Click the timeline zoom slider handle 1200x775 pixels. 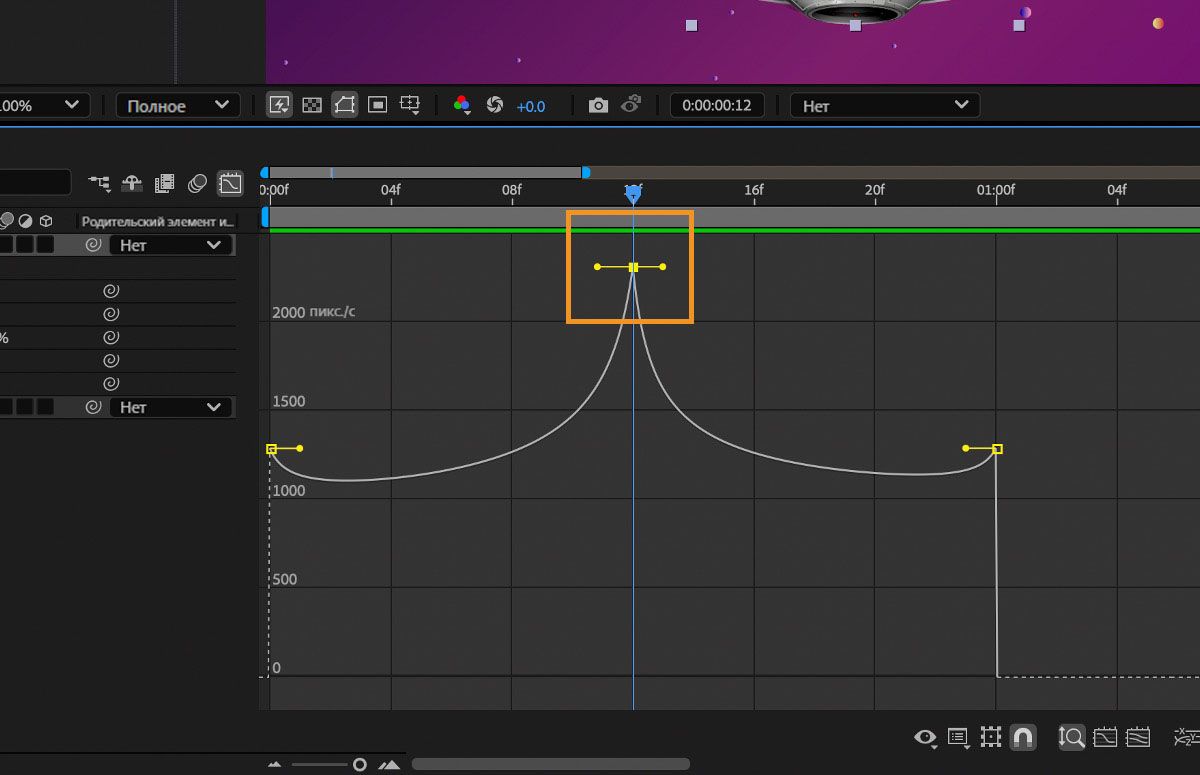[x=360, y=765]
